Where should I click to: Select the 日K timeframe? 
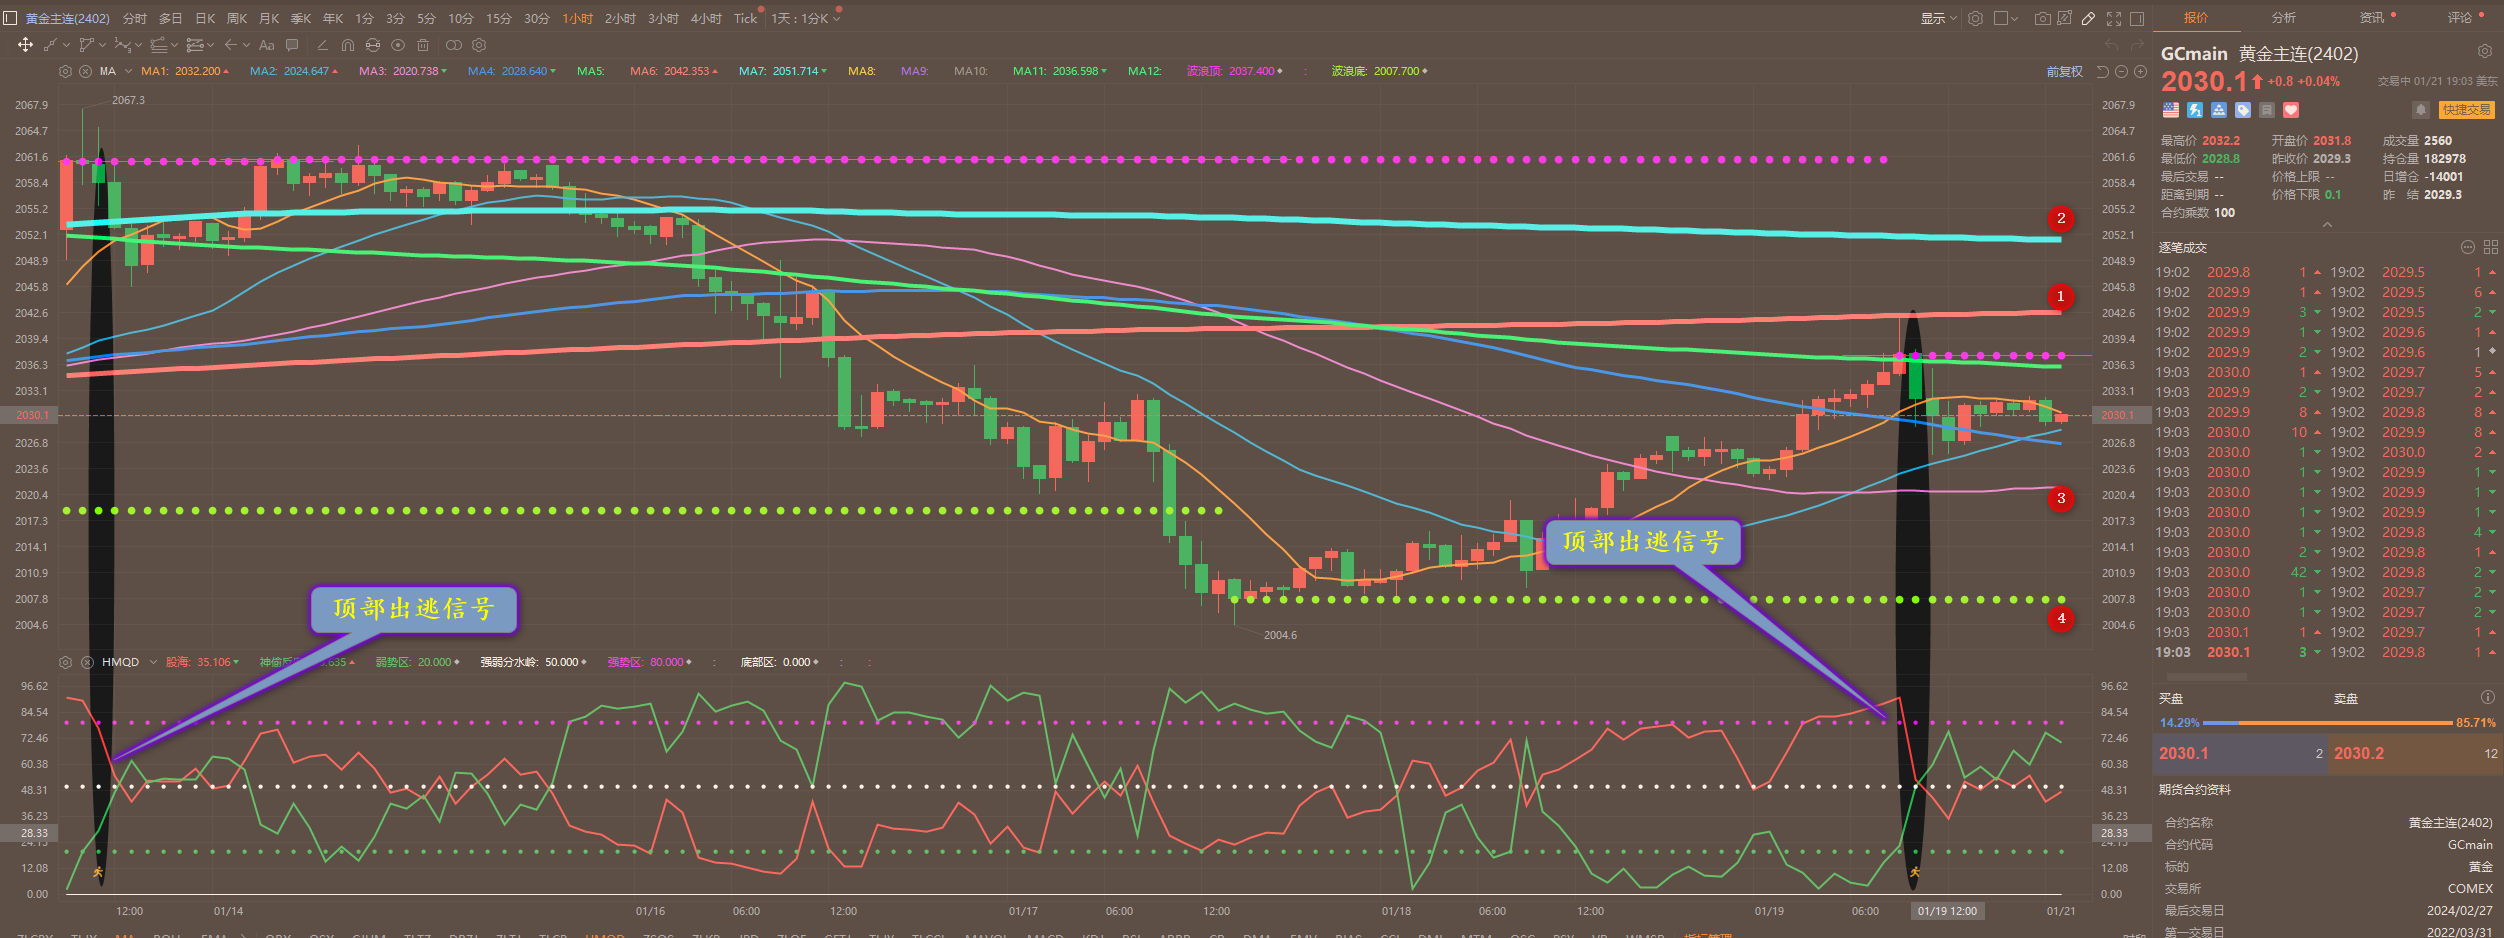(x=205, y=18)
